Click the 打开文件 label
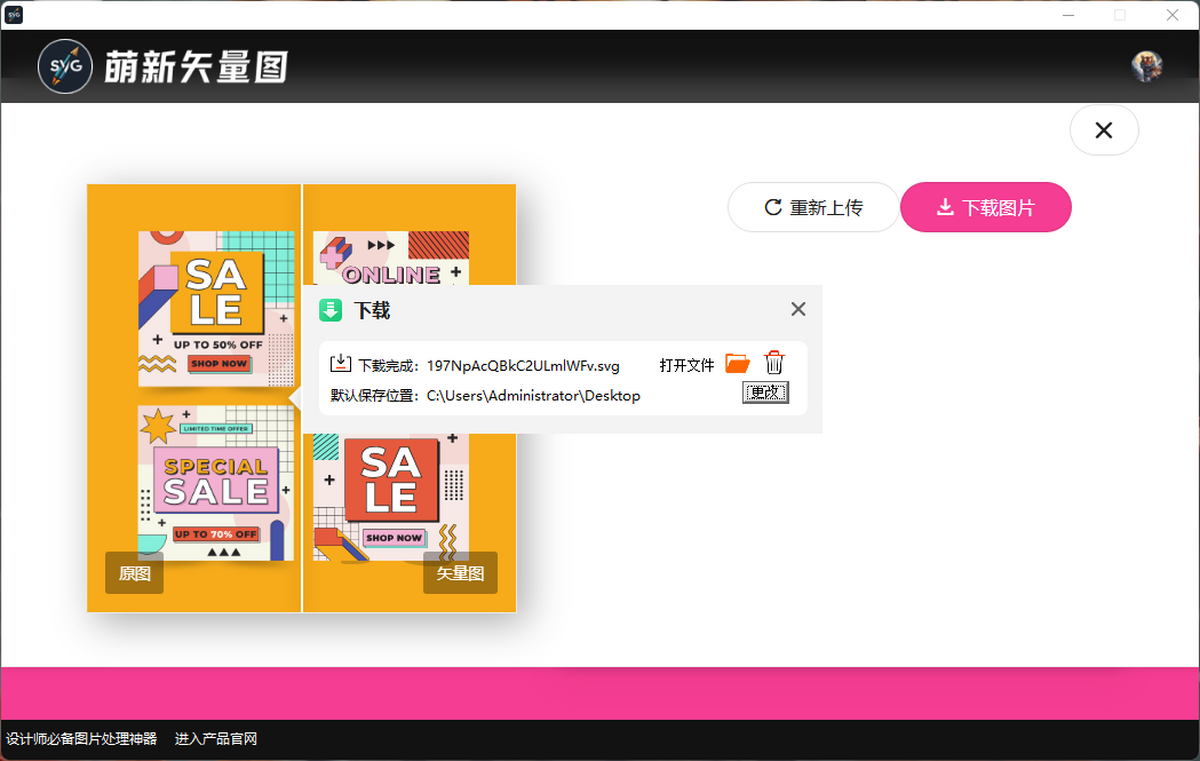Image resolution: width=1200 pixels, height=761 pixels. 687,365
